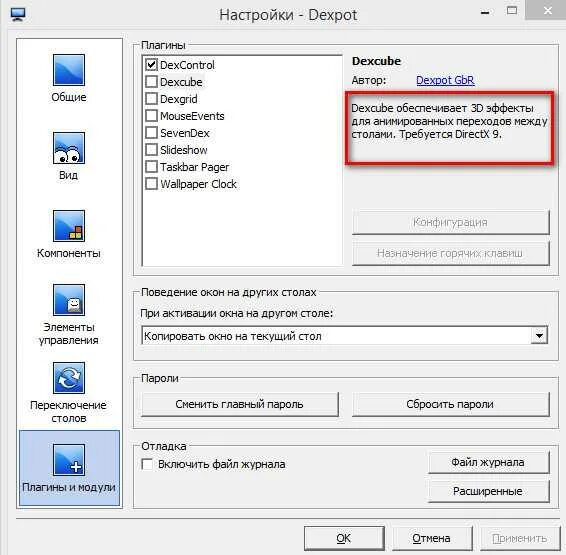This screenshot has width=566, height=555.
Task: Select the Slideshow plugin name
Action: click(x=184, y=150)
